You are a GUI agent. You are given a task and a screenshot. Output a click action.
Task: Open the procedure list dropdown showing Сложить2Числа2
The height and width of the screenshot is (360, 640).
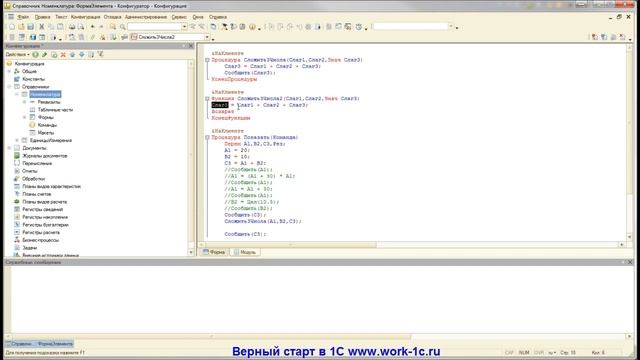coord(207,37)
